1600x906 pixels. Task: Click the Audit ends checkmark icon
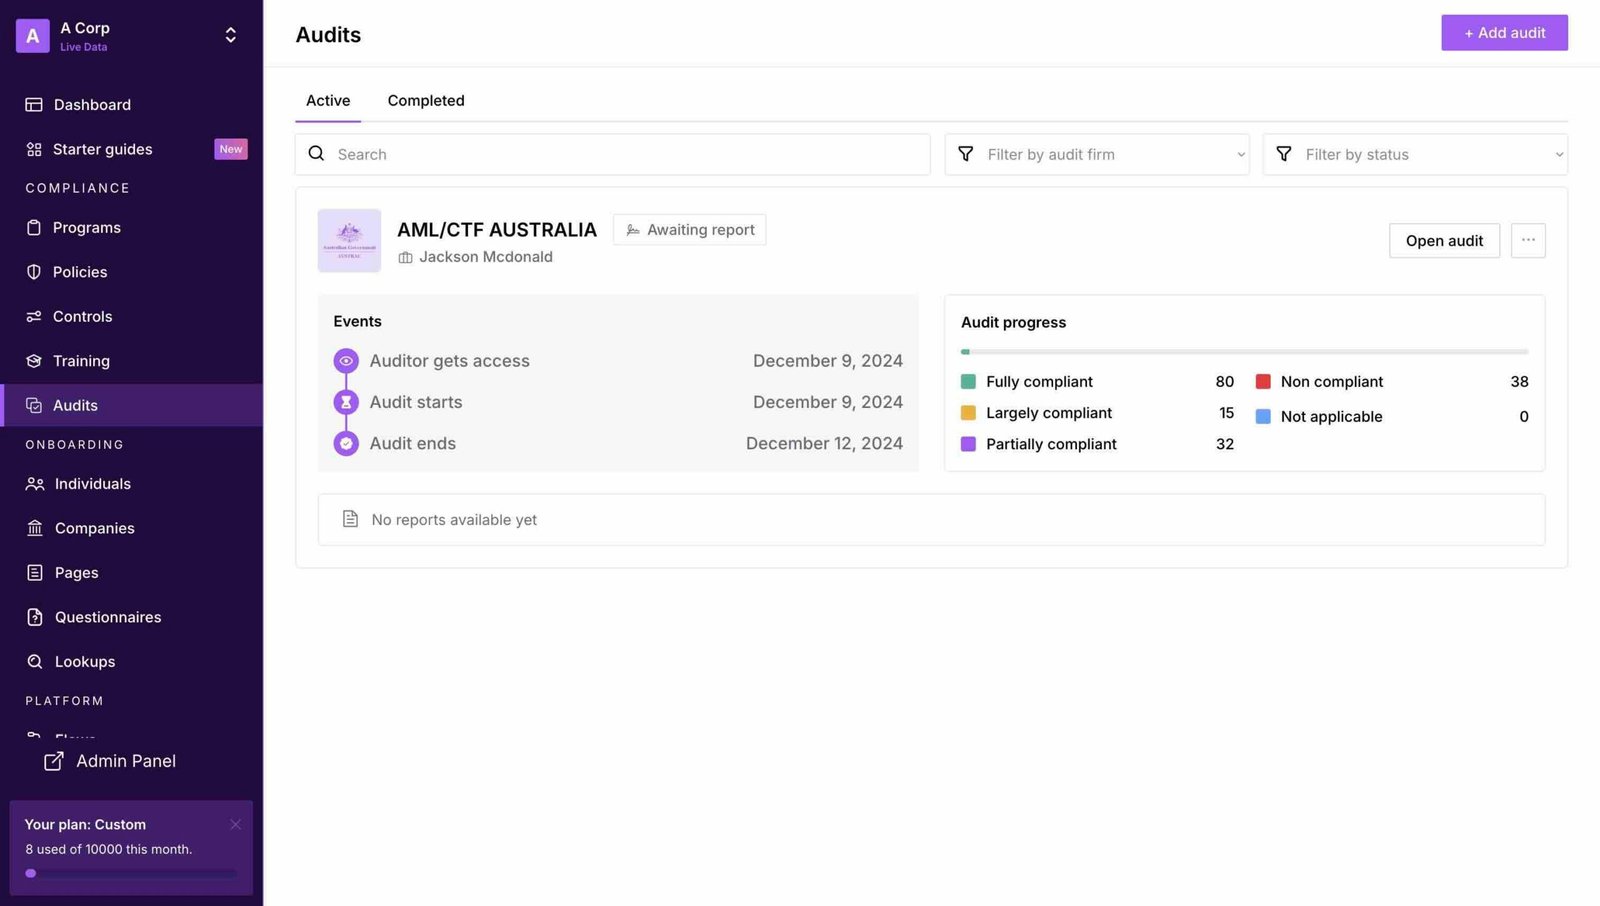coord(346,443)
